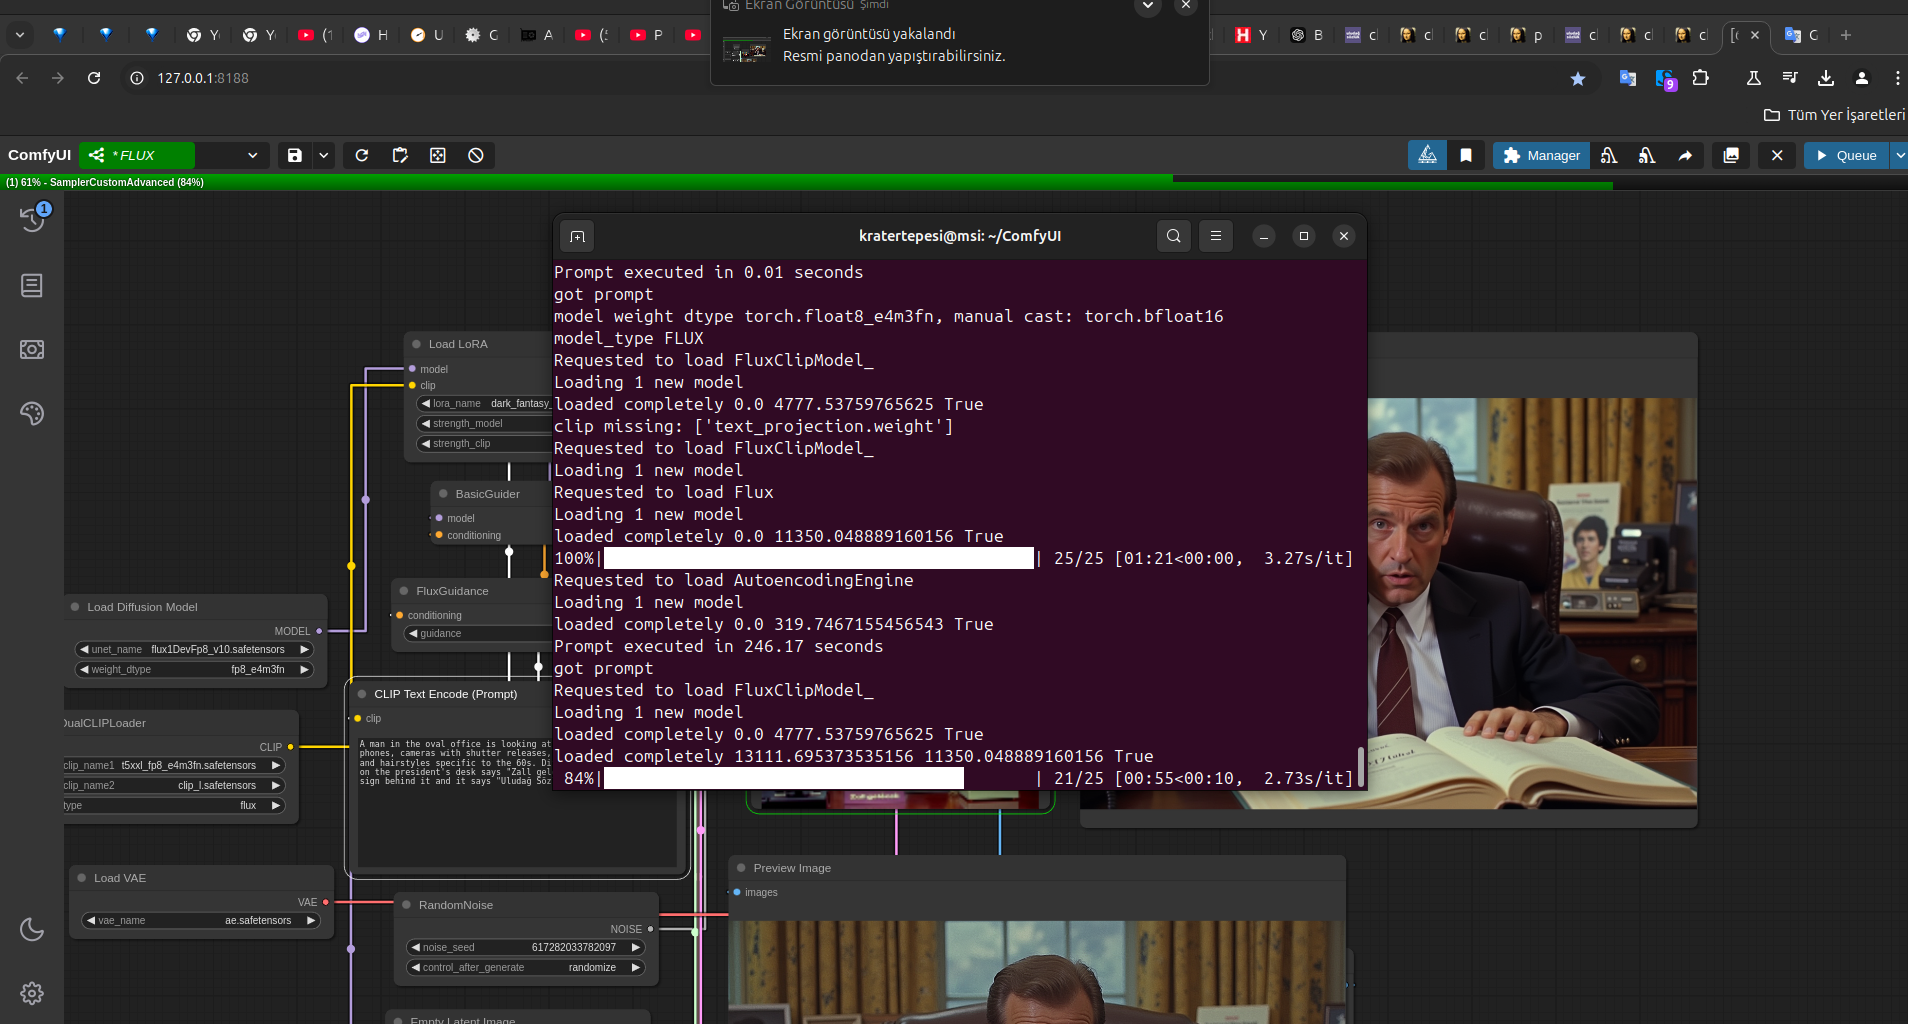1908x1024 pixels.
Task: Open the browser extensions puzzle icon
Action: (1701, 78)
